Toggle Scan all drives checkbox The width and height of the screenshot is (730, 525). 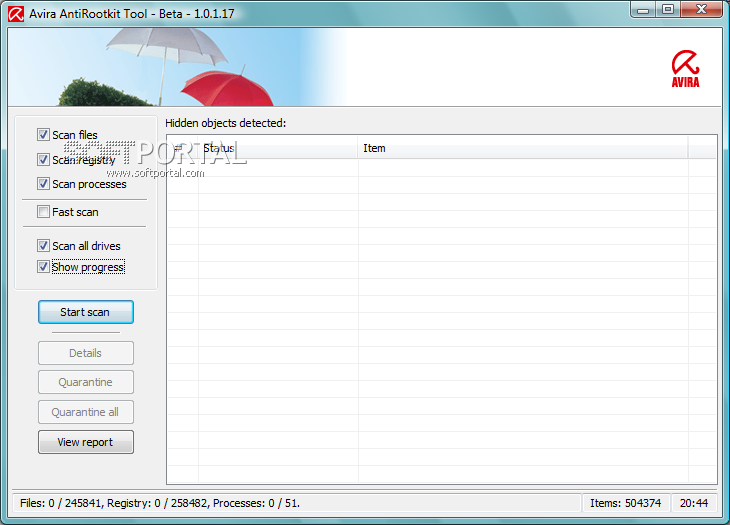pos(43,245)
